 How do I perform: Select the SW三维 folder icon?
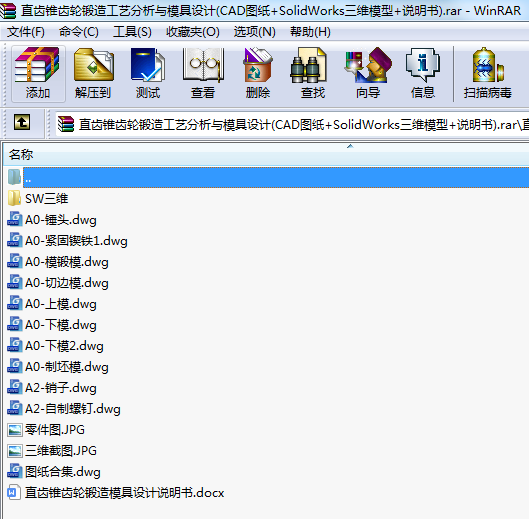14,198
